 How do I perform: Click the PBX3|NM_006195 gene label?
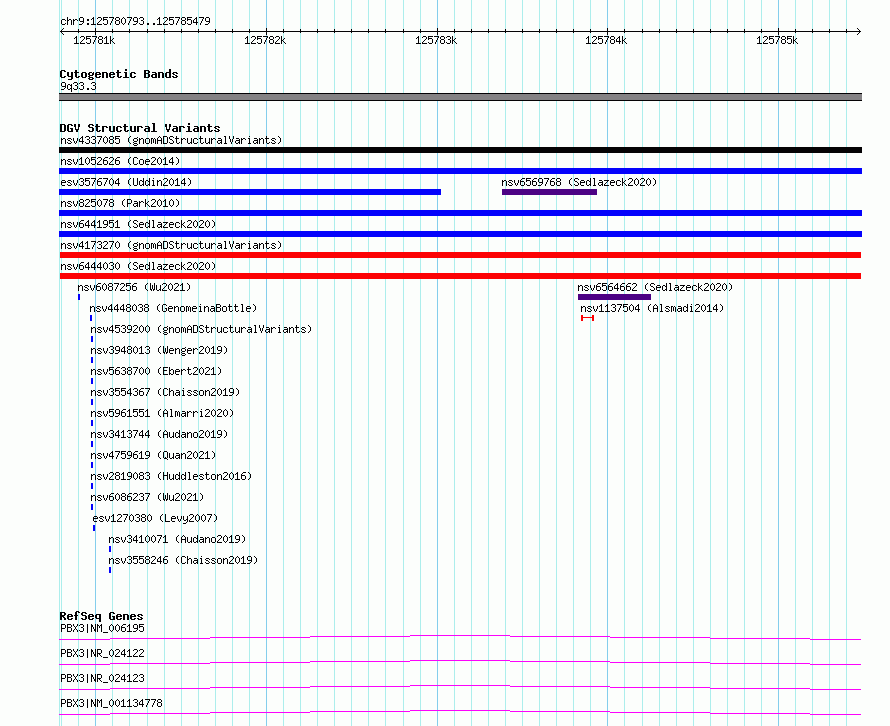102,628
